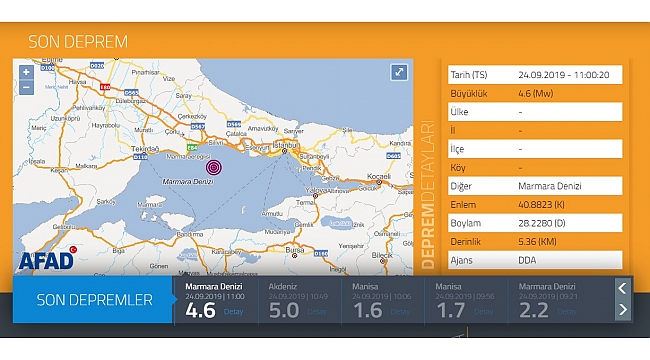Image resolution: width=650 pixels, height=360 pixels.
Task: Open Detay link for 1.7 Manisa quake
Action: point(483,311)
